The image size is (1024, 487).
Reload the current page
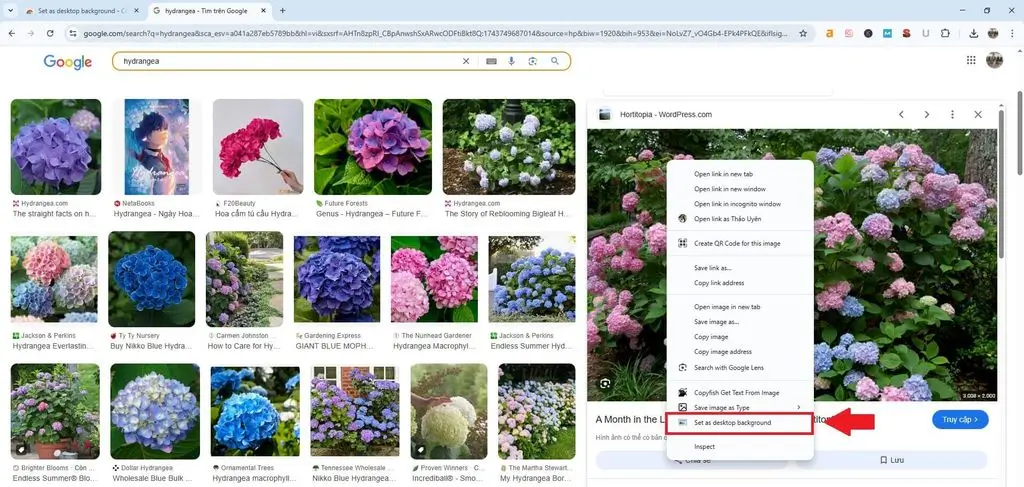tap(50, 33)
